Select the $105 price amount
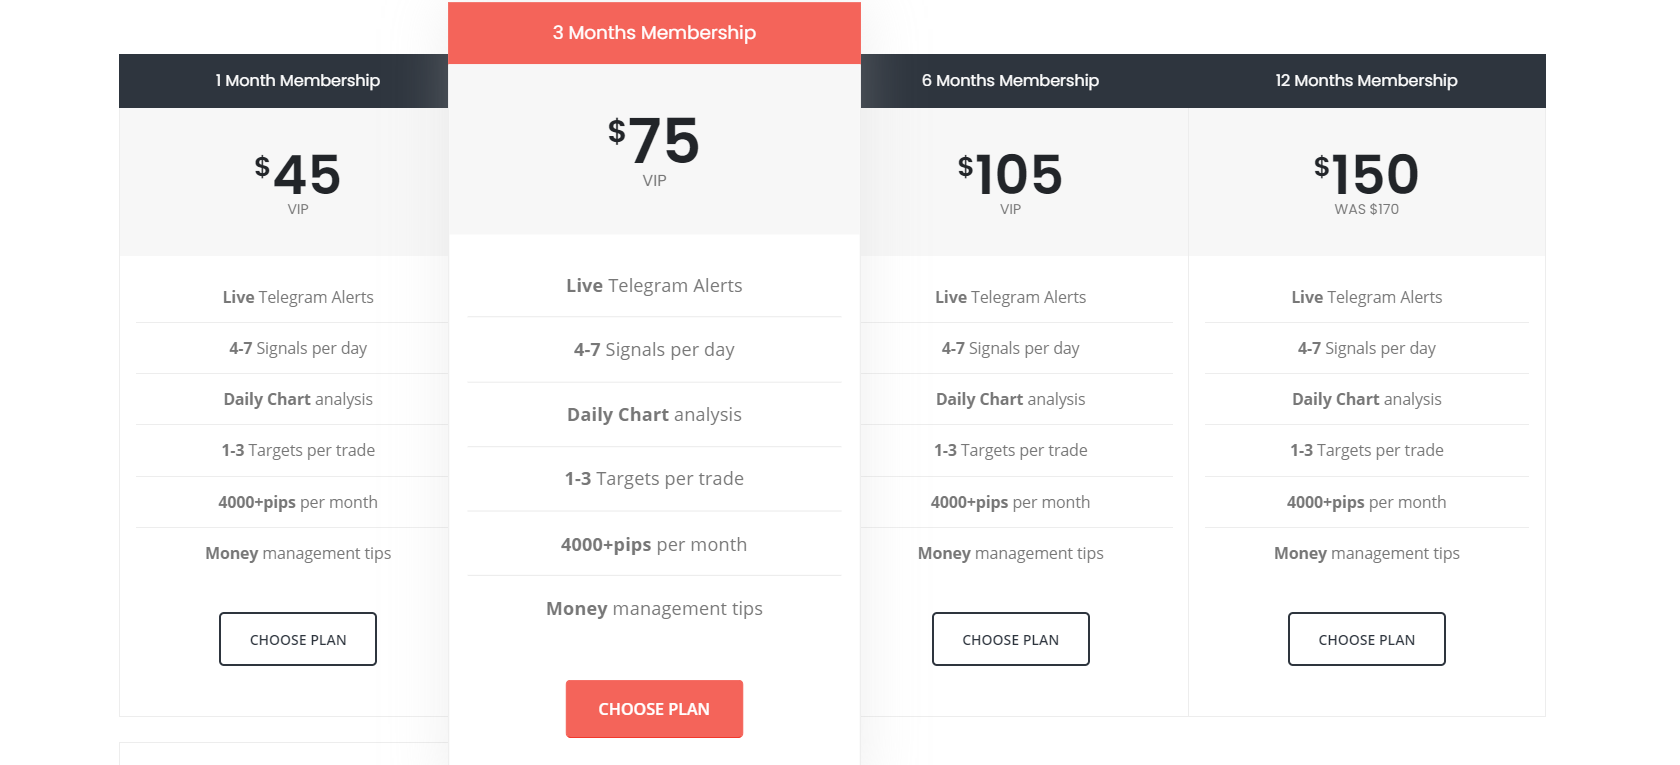This screenshot has width=1680, height=765. [x=1010, y=175]
